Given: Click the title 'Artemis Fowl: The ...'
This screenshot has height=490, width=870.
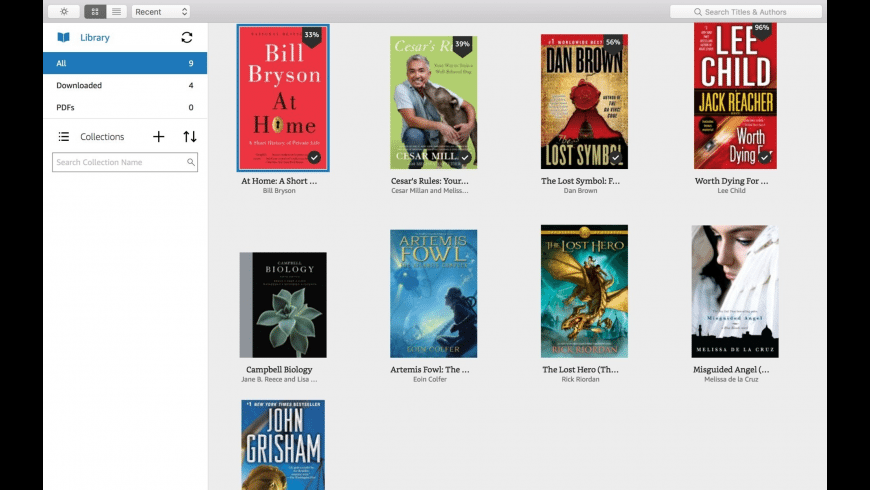Looking at the screenshot, I should pos(429,370).
